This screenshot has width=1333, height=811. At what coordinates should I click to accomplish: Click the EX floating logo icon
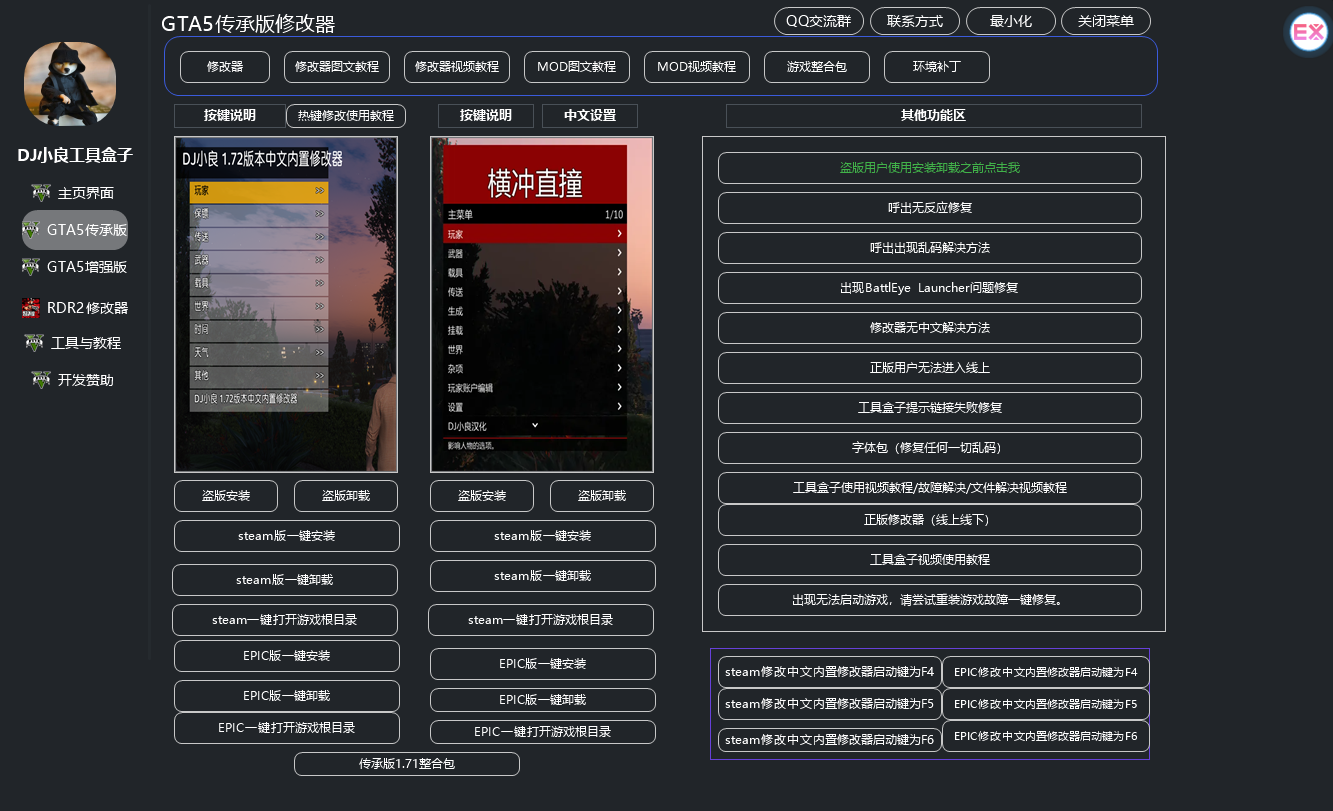pos(1307,33)
